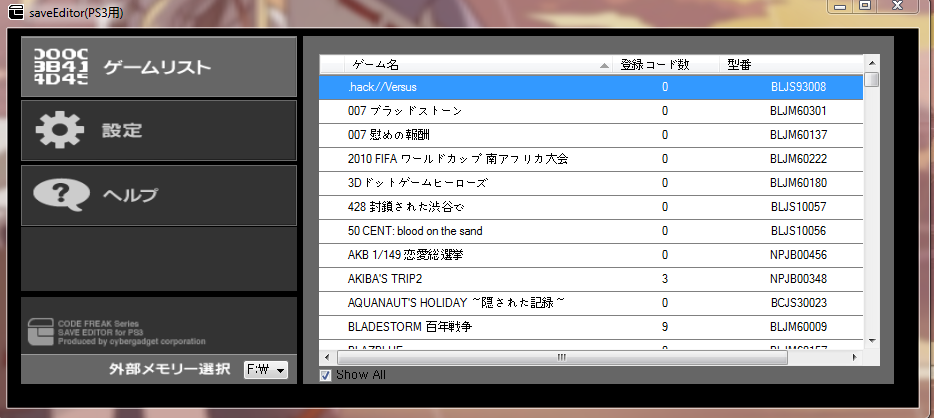Click the saveEditor title bar app icon
The width and height of the screenshot is (934, 418).
coord(15,12)
